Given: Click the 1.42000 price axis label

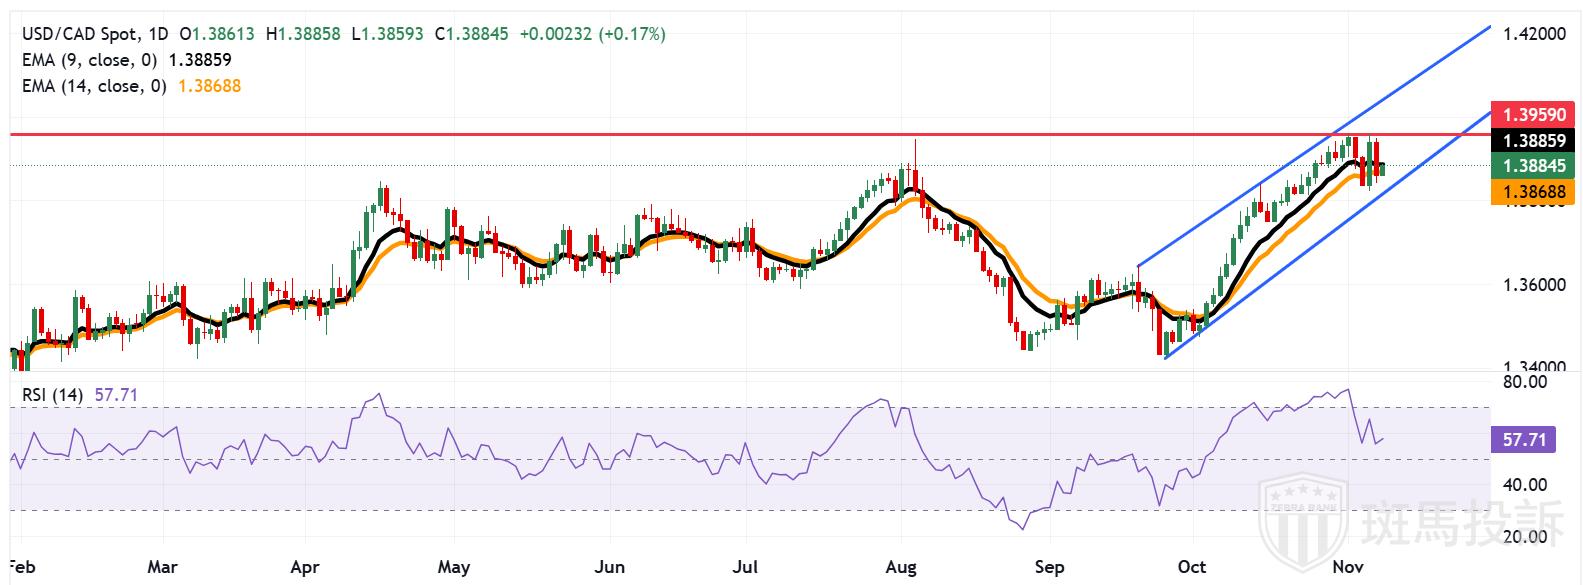Looking at the screenshot, I should (1534, 34).
